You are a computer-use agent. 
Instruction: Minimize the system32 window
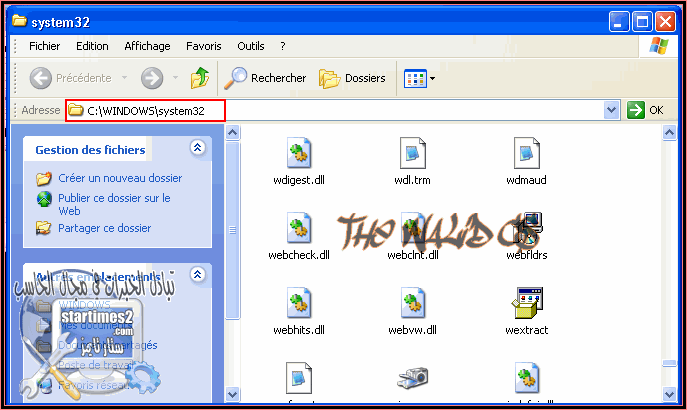pyautogui.click(x=619, y=21)
